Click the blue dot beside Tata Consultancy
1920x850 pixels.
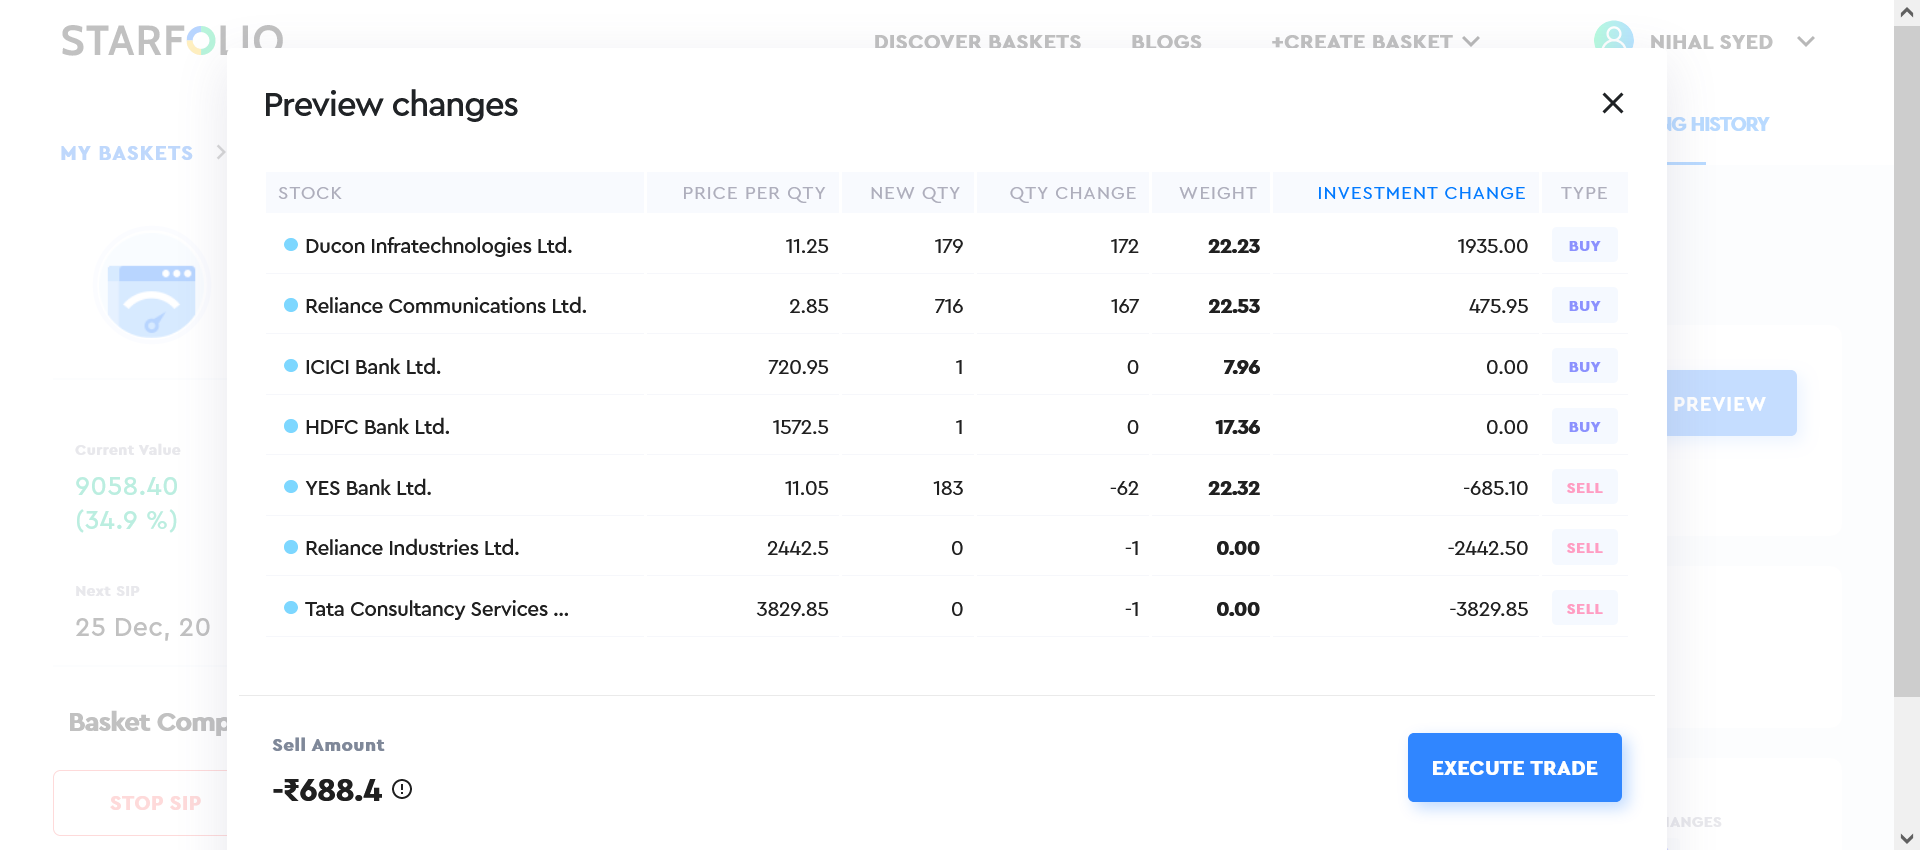tap(291, 608)
